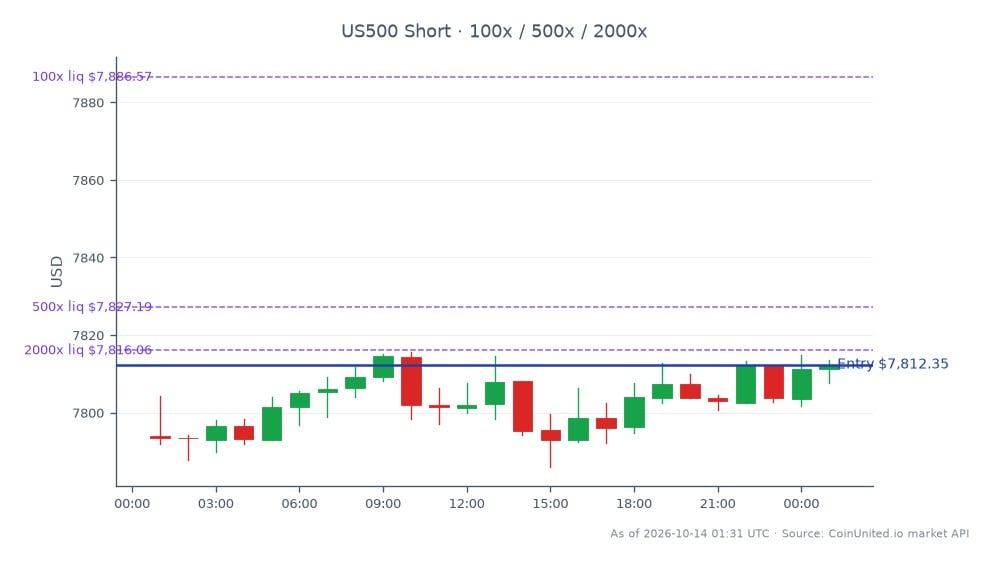This screenshot has width=993, height=564.
Task: Click the green candle at 09:00
Action: 383,367
